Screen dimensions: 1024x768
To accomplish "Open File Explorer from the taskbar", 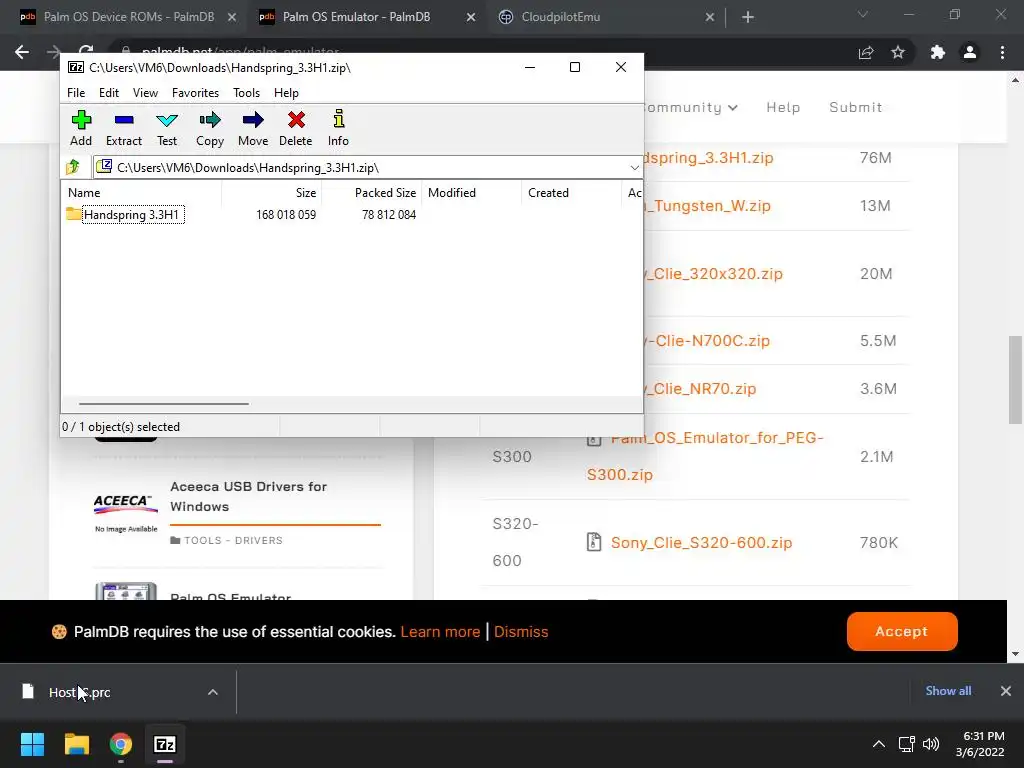I will click(x=76, y=744).
